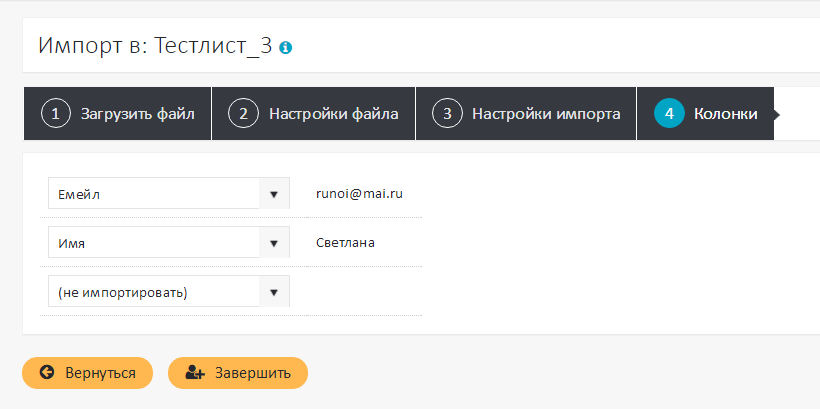The height and width of the screenshot is (409, 820).
Task: Open the Настройки импорта step
Action: [546, 113]
